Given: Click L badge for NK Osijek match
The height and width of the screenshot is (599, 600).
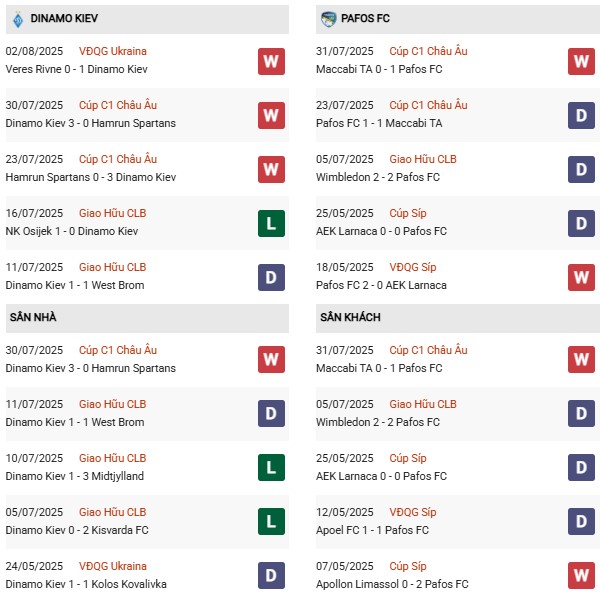Looking at the screenshot, I should point(271,223).
